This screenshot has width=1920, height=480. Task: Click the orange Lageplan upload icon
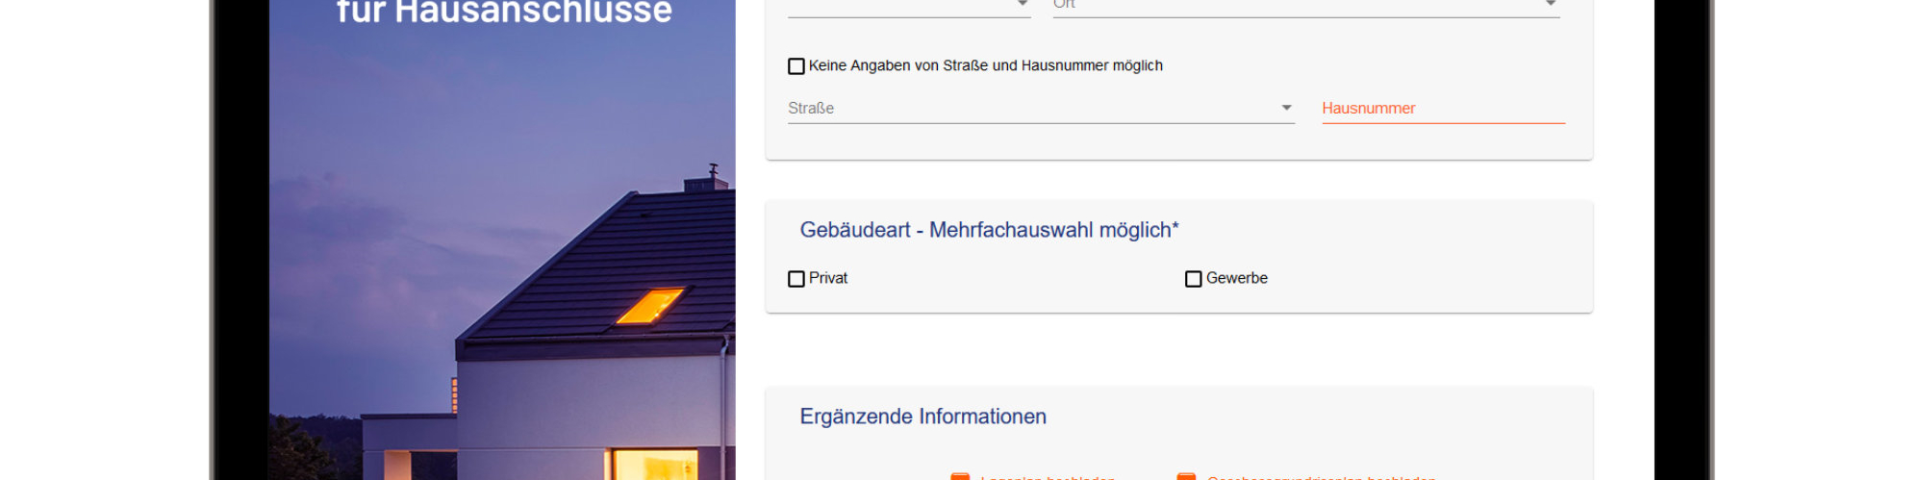coord(960,476)
